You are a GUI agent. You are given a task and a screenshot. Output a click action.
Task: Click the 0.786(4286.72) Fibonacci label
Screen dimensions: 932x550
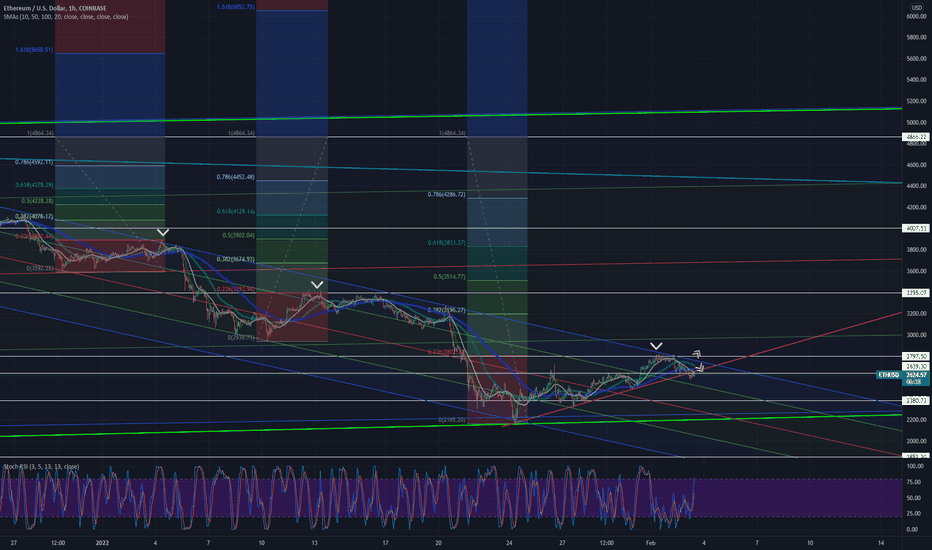(446, 194)
